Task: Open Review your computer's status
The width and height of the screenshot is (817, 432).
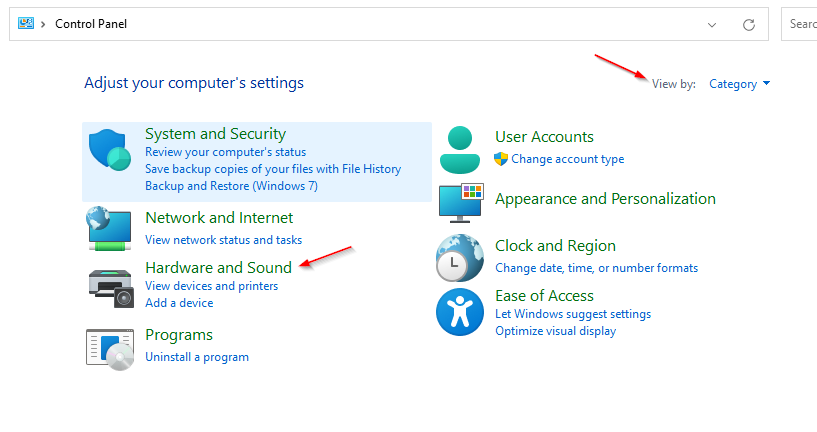Action: (225, 152)
